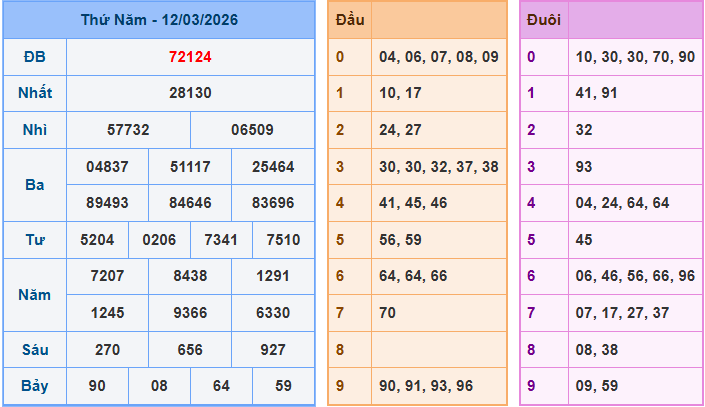This screenshot has height=407, width=705.
Task: Click second prize number 06509
Action: (252, 130)
